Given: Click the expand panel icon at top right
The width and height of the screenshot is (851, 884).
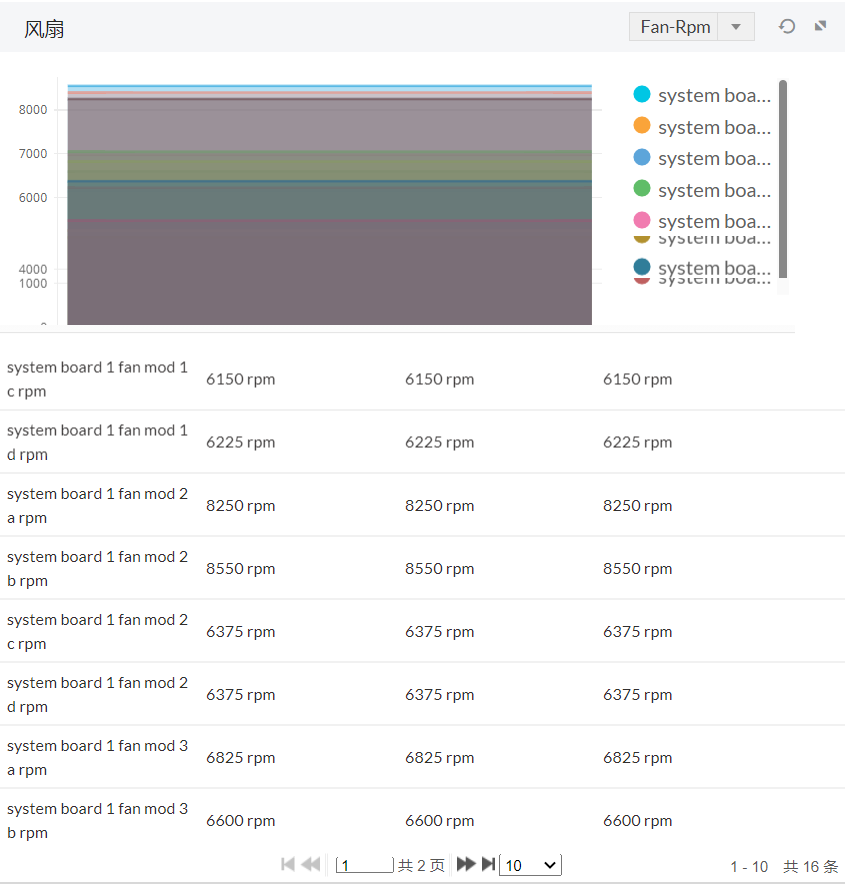Looking at the screenshot, I should [820, 26].
